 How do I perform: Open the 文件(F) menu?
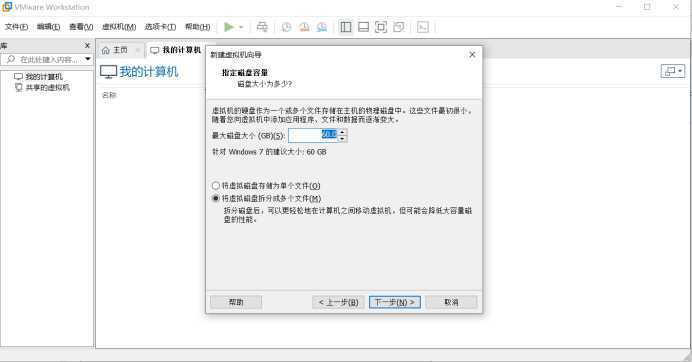16,27
